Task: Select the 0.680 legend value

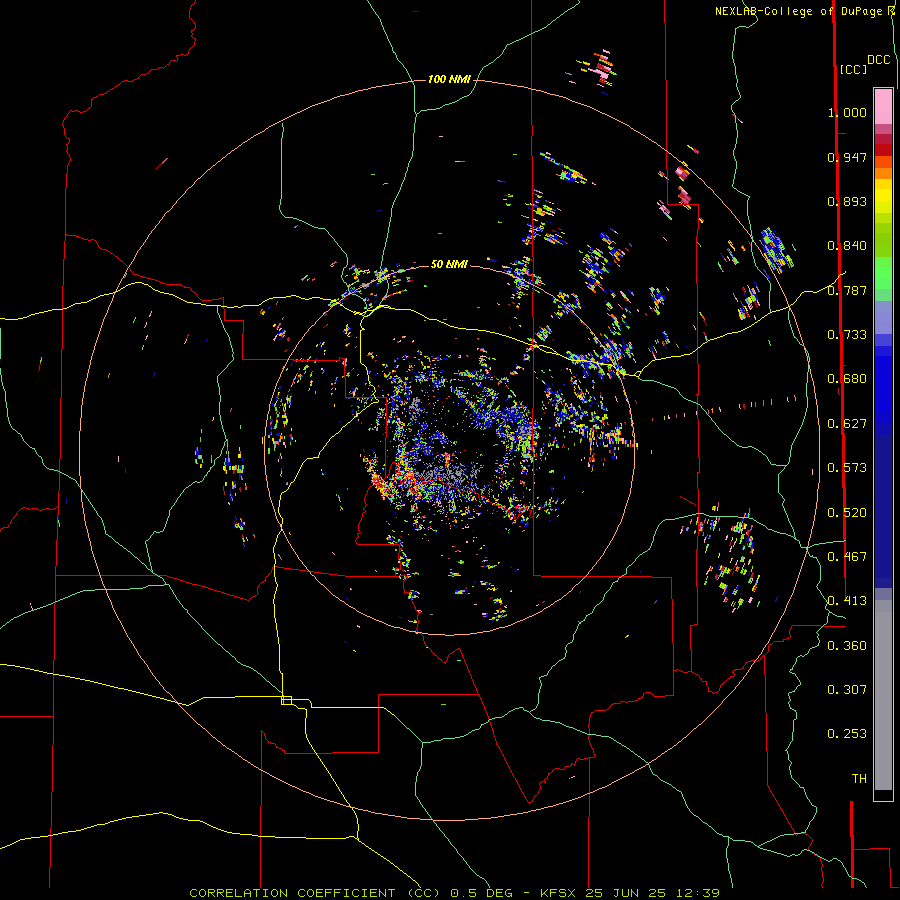Action: pyautogui.click(x=847, y=379)
